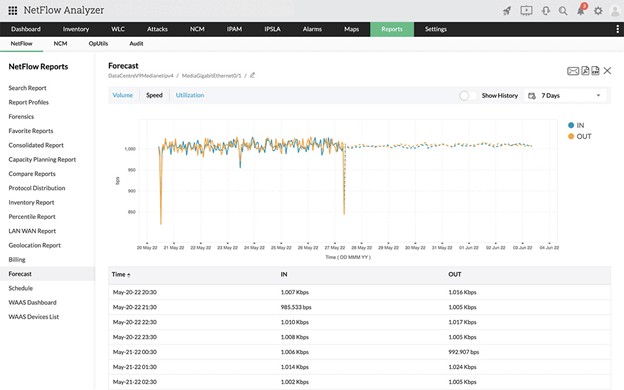Open the settings gear icon
624x390 pixels.
[598, 11]
